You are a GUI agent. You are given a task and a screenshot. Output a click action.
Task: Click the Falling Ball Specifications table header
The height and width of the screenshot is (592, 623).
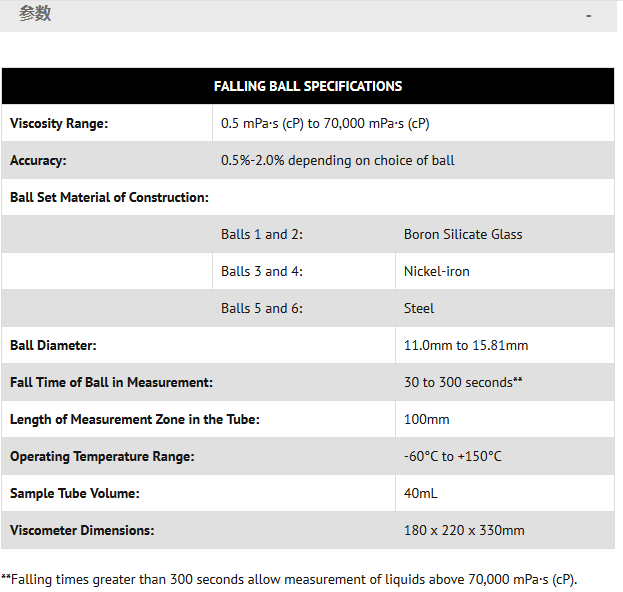click(x=308, y=86)
